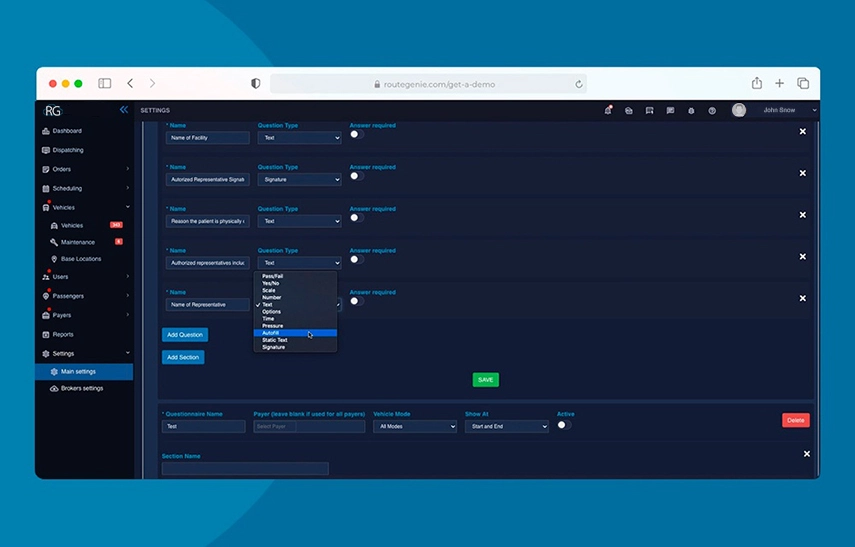This screenshot has height=547, width=855.
Task: Toggle Active switch for Test questionnaire
Action: point(564,425)
